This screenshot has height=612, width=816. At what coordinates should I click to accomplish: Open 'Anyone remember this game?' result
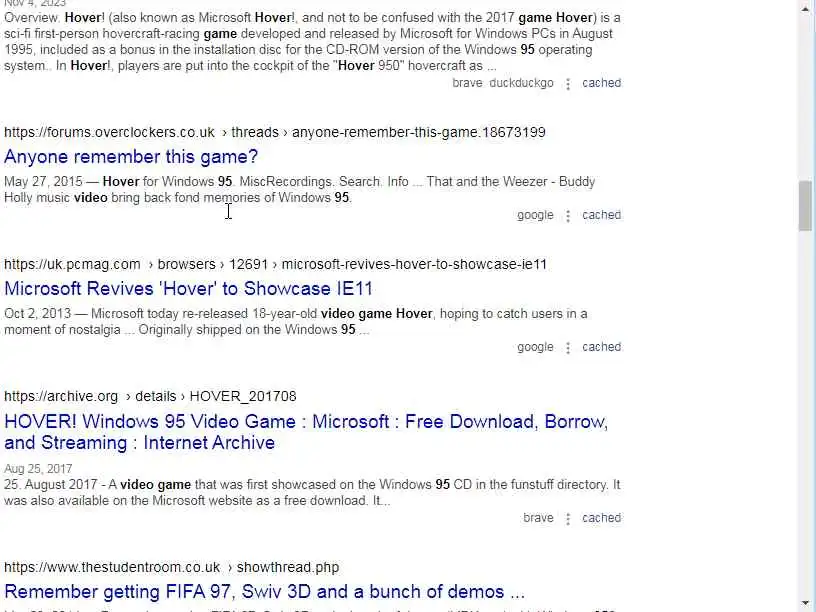tap(131, 157)
